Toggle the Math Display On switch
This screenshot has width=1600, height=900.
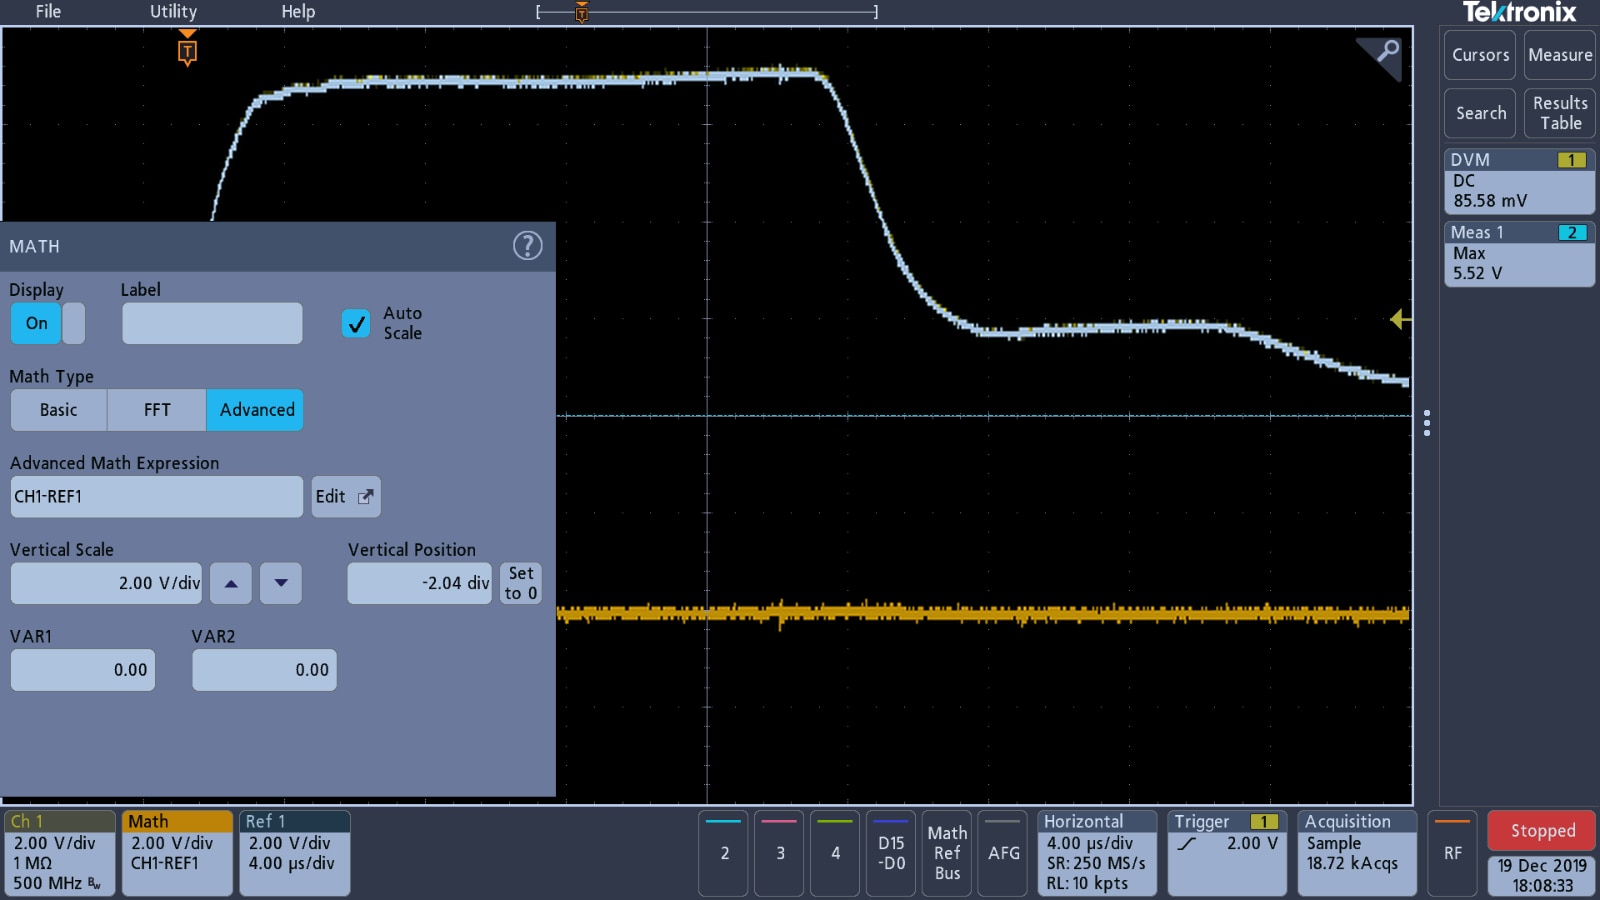click(47, 323)
